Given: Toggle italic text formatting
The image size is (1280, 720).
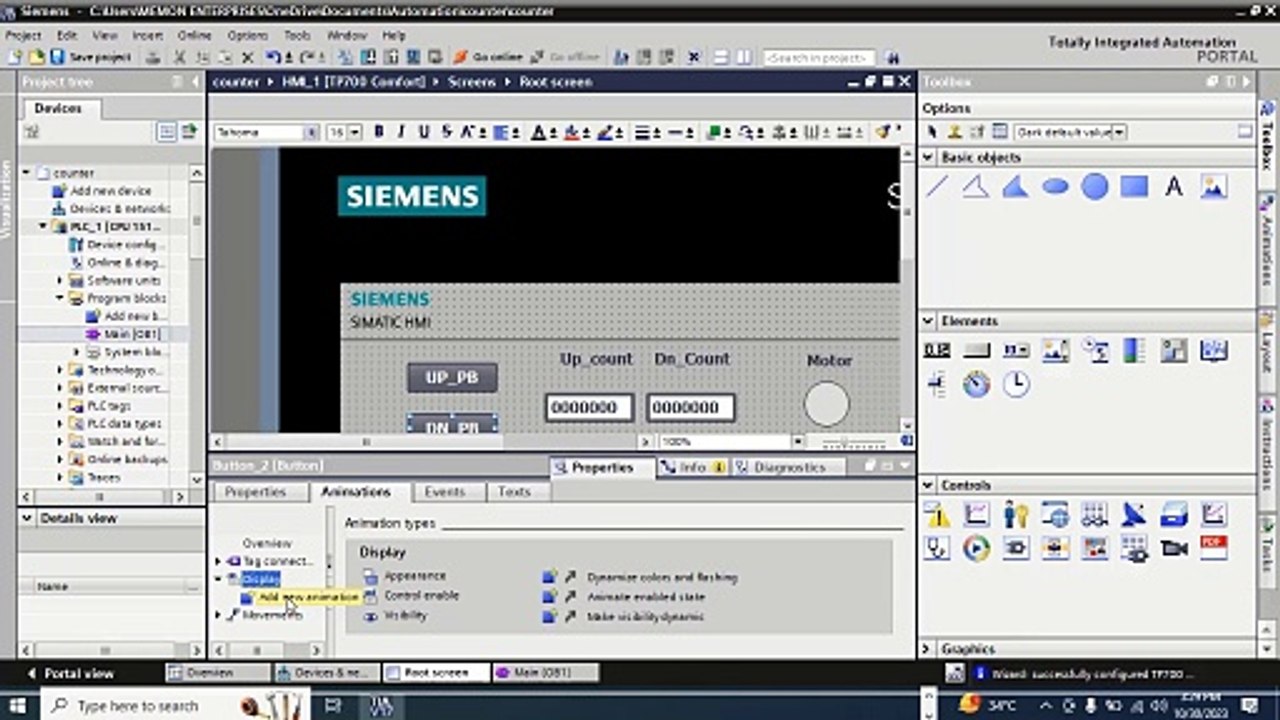Looking at the screenshot, I should point(401,132).
